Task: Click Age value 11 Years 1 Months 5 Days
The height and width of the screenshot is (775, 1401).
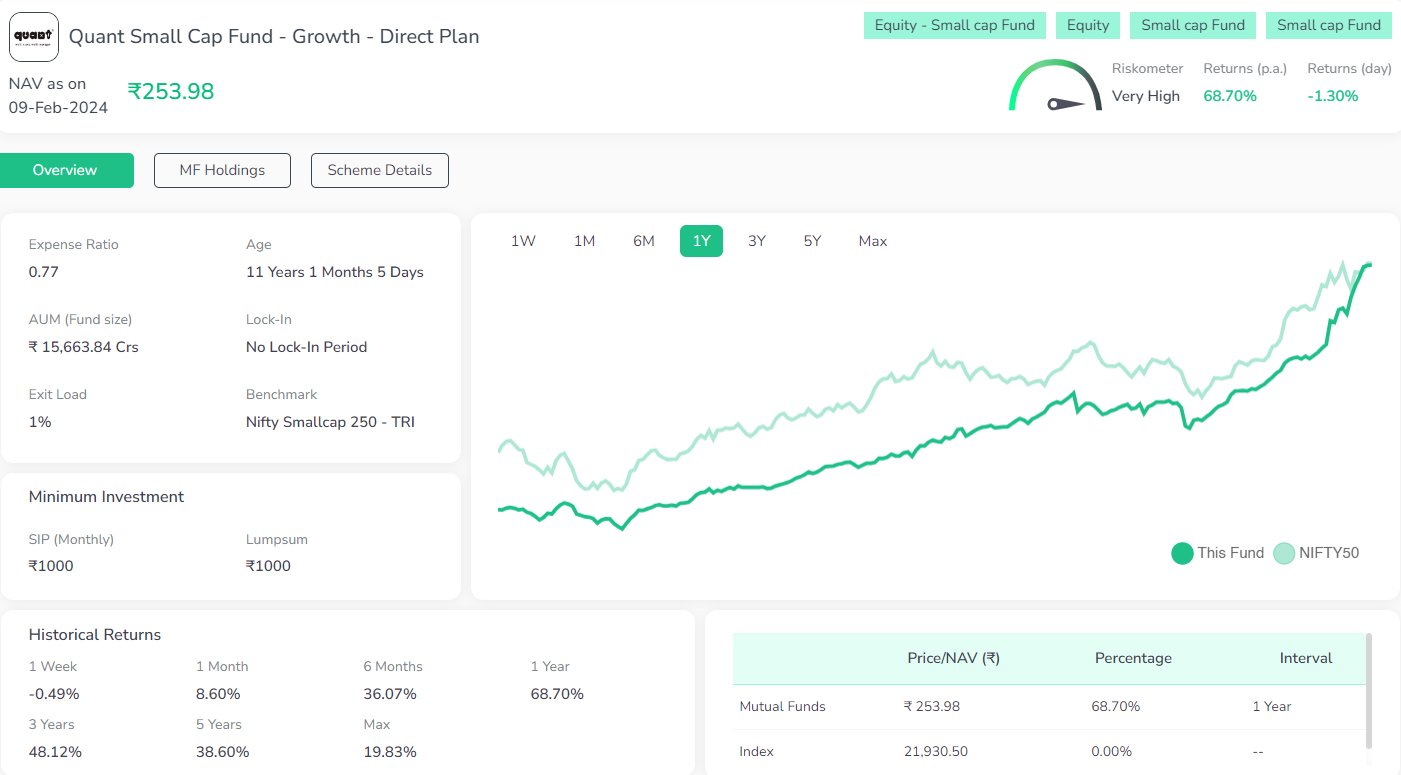Action: (x=335, y=272)
